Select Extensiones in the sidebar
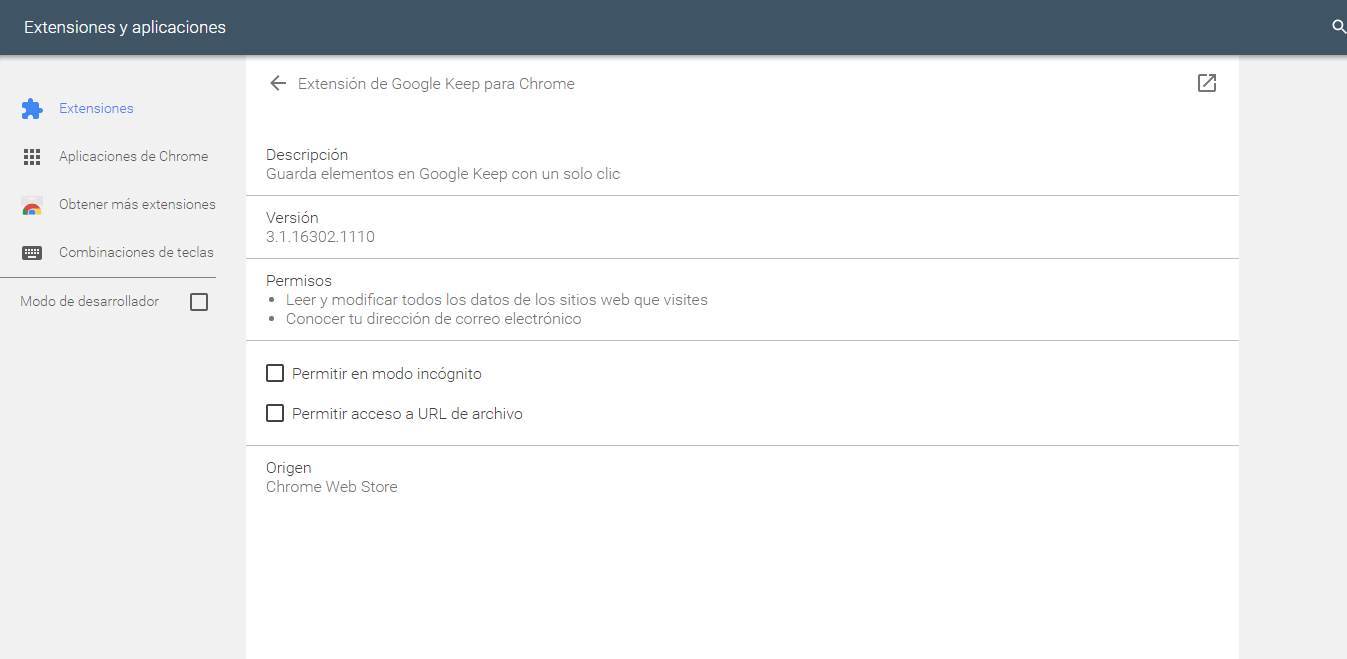 click(96, 108)
